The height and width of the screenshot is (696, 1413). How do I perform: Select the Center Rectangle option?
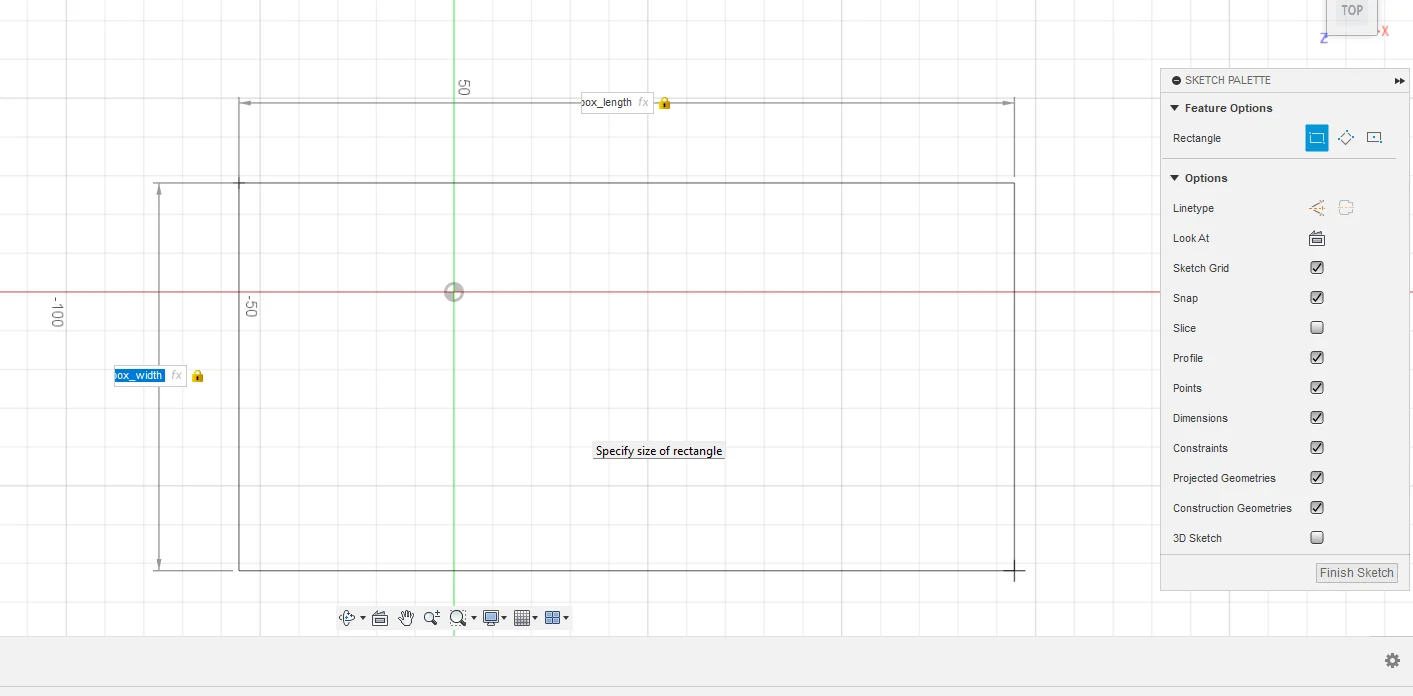(1374, 138)
